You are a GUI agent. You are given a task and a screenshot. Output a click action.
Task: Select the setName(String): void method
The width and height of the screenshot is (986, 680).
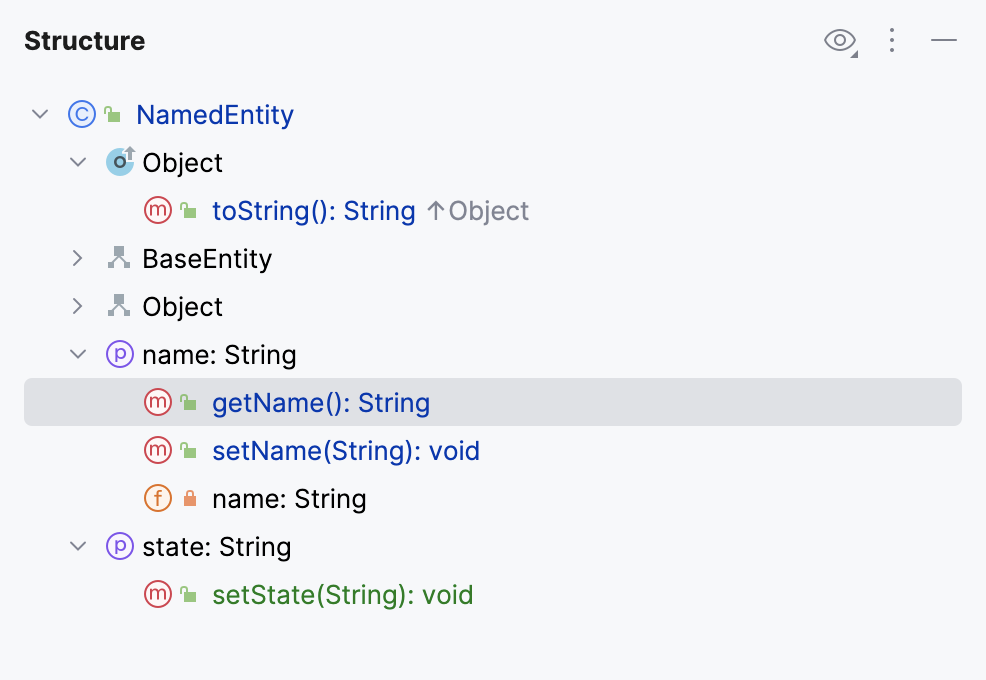click(x=345, y=450)
